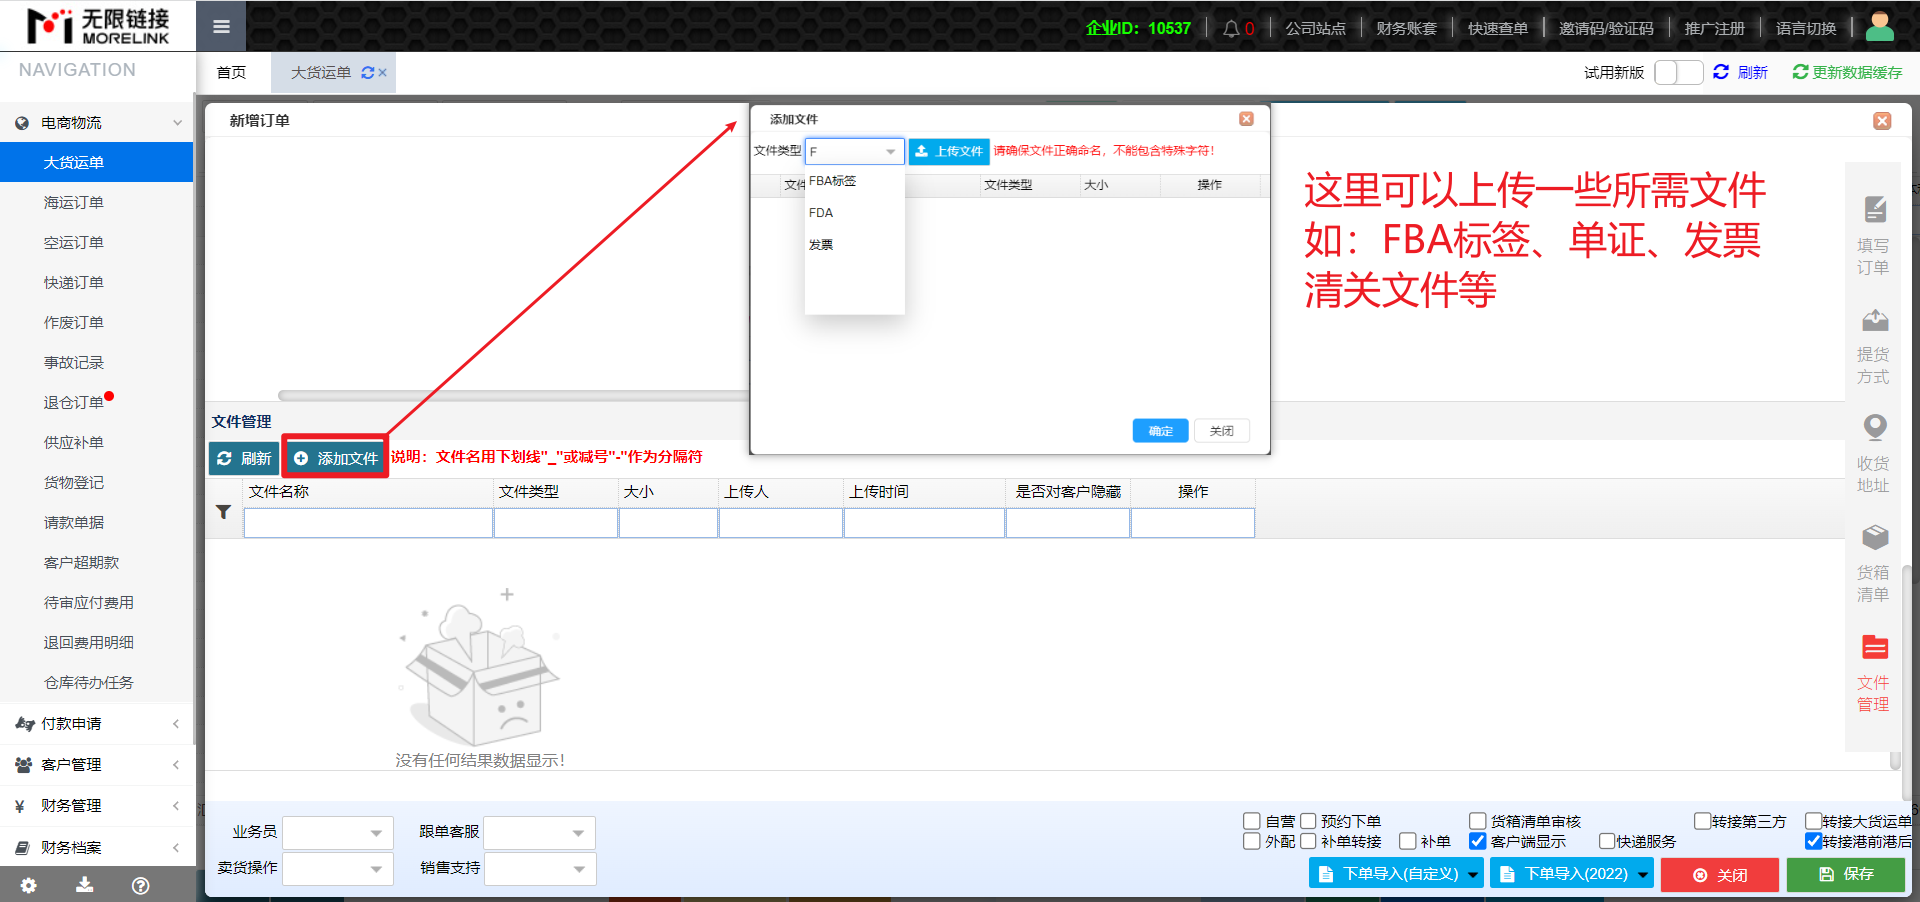Switch to the 首页 tab
The image size is (1920, 902).
coord(231,73)
